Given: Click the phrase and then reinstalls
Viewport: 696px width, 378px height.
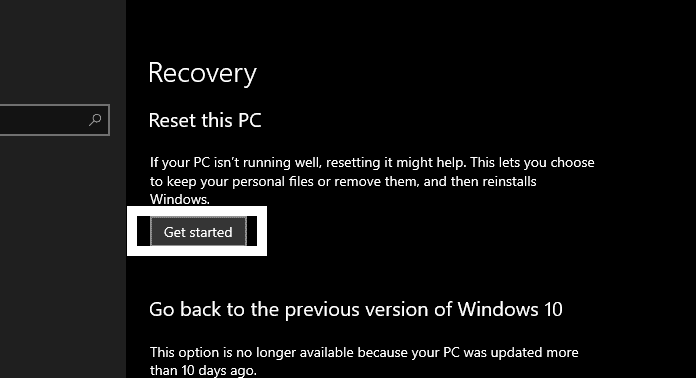Looking at the screenshot, I should click(480, 181).
